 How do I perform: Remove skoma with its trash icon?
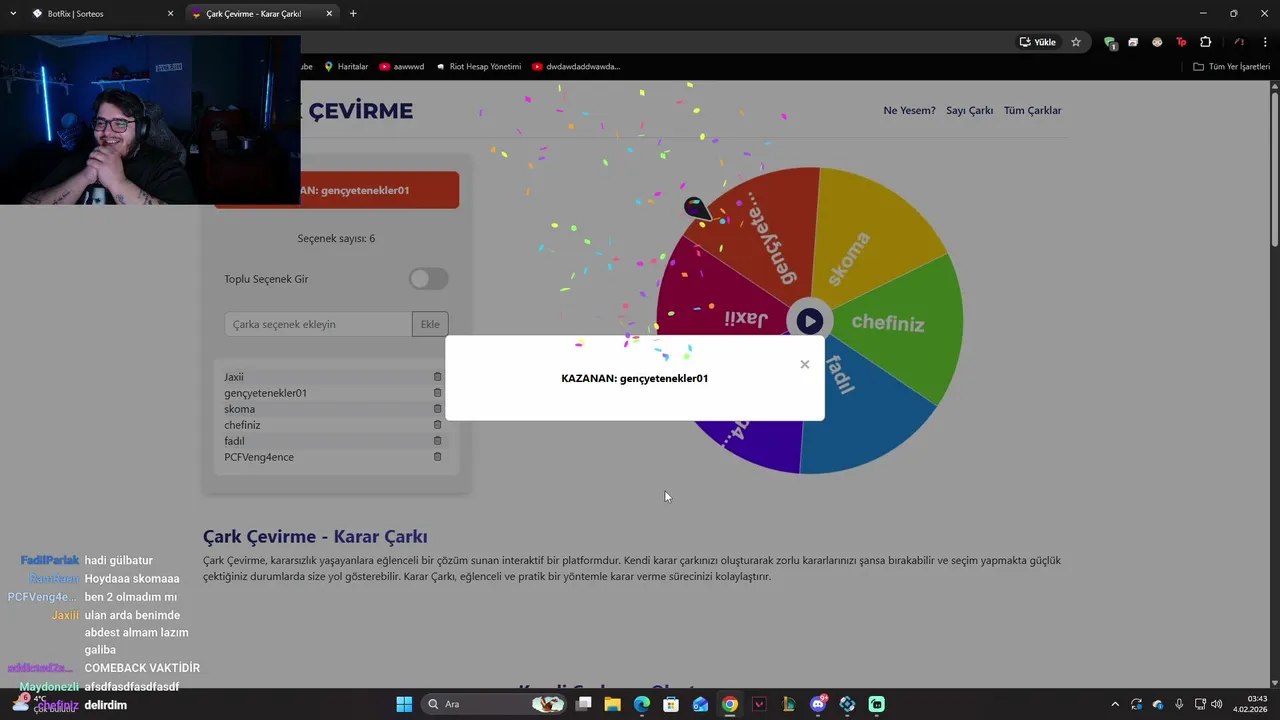(x=437, y=409)
